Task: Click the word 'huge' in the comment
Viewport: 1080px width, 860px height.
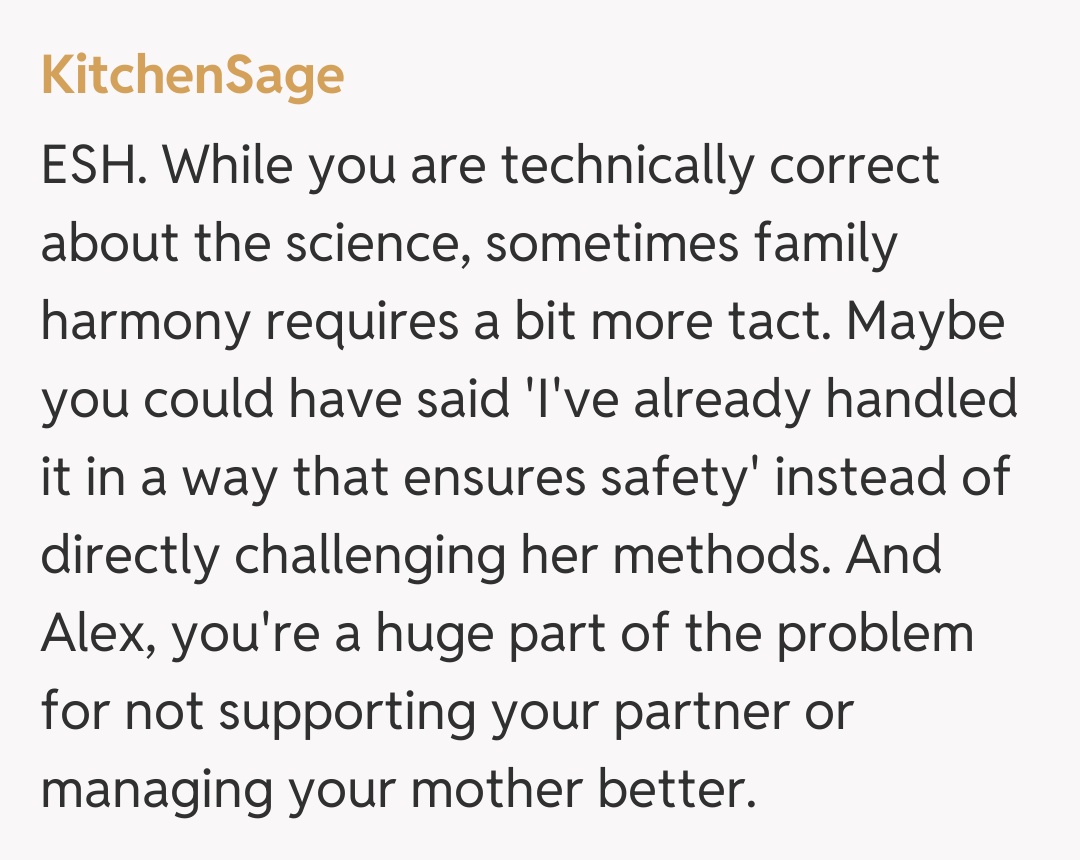Action: tap(447, 633)
